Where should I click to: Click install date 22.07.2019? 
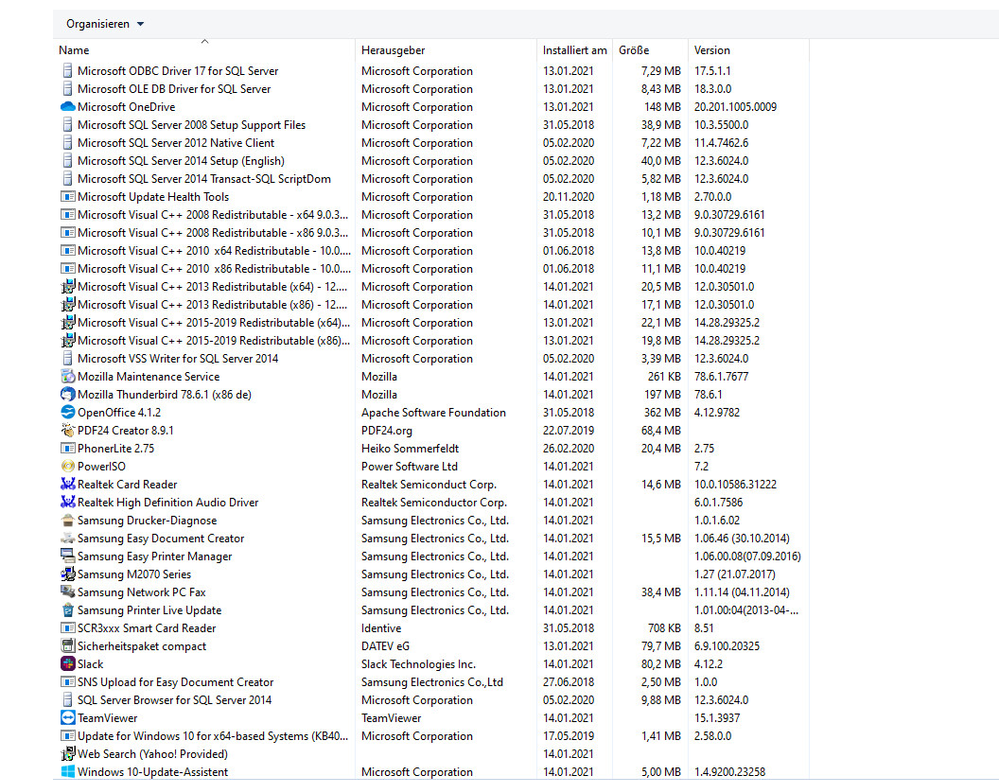pyautogui.click(x=568, y=431)
